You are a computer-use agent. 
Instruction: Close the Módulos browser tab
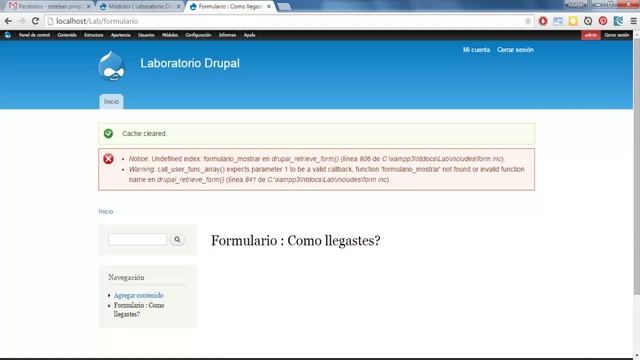pos(178,7)
